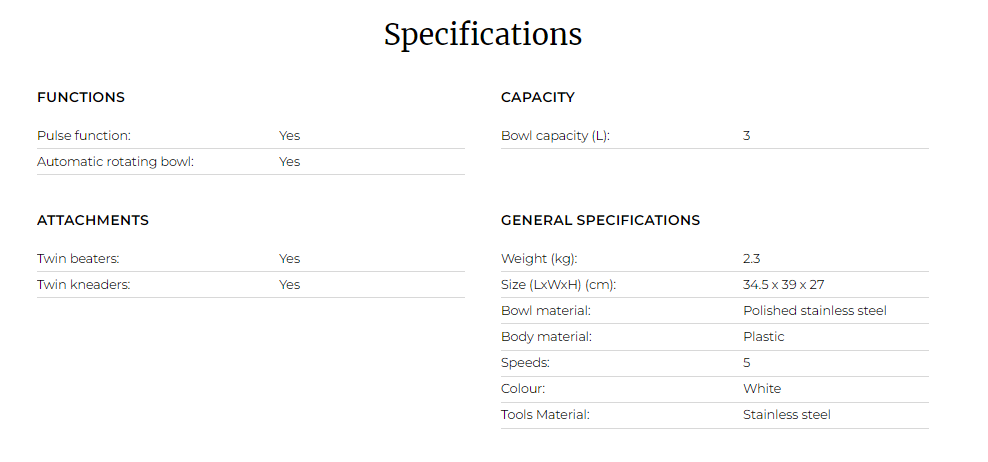The width and height of the screenshot is (988, 462).
Task: Select the FUNCTIONS section header
Action: 81,97
